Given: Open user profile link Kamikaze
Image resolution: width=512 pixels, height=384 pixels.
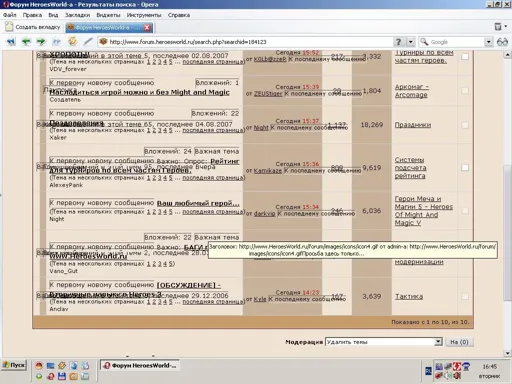Looking at the screenshot, I should [268, 171].
